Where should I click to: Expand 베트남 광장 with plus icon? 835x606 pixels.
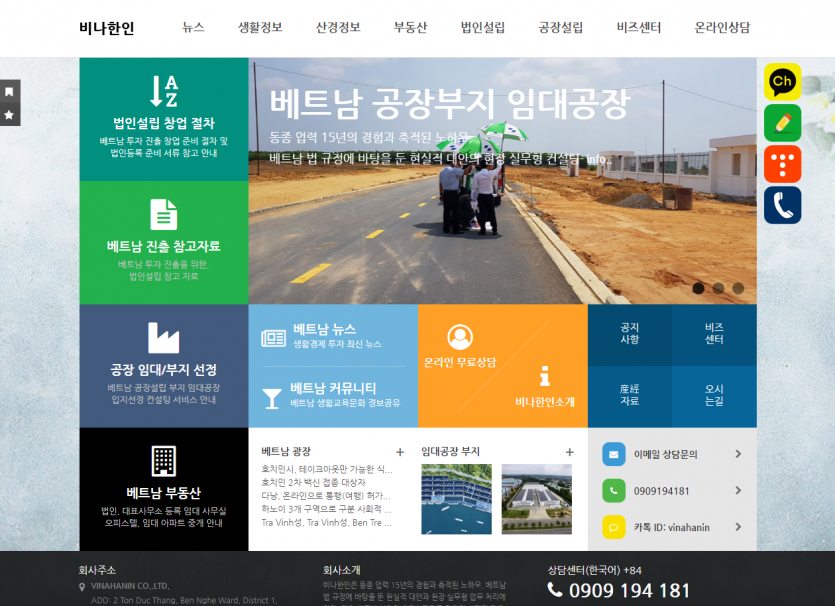[400, 452]
